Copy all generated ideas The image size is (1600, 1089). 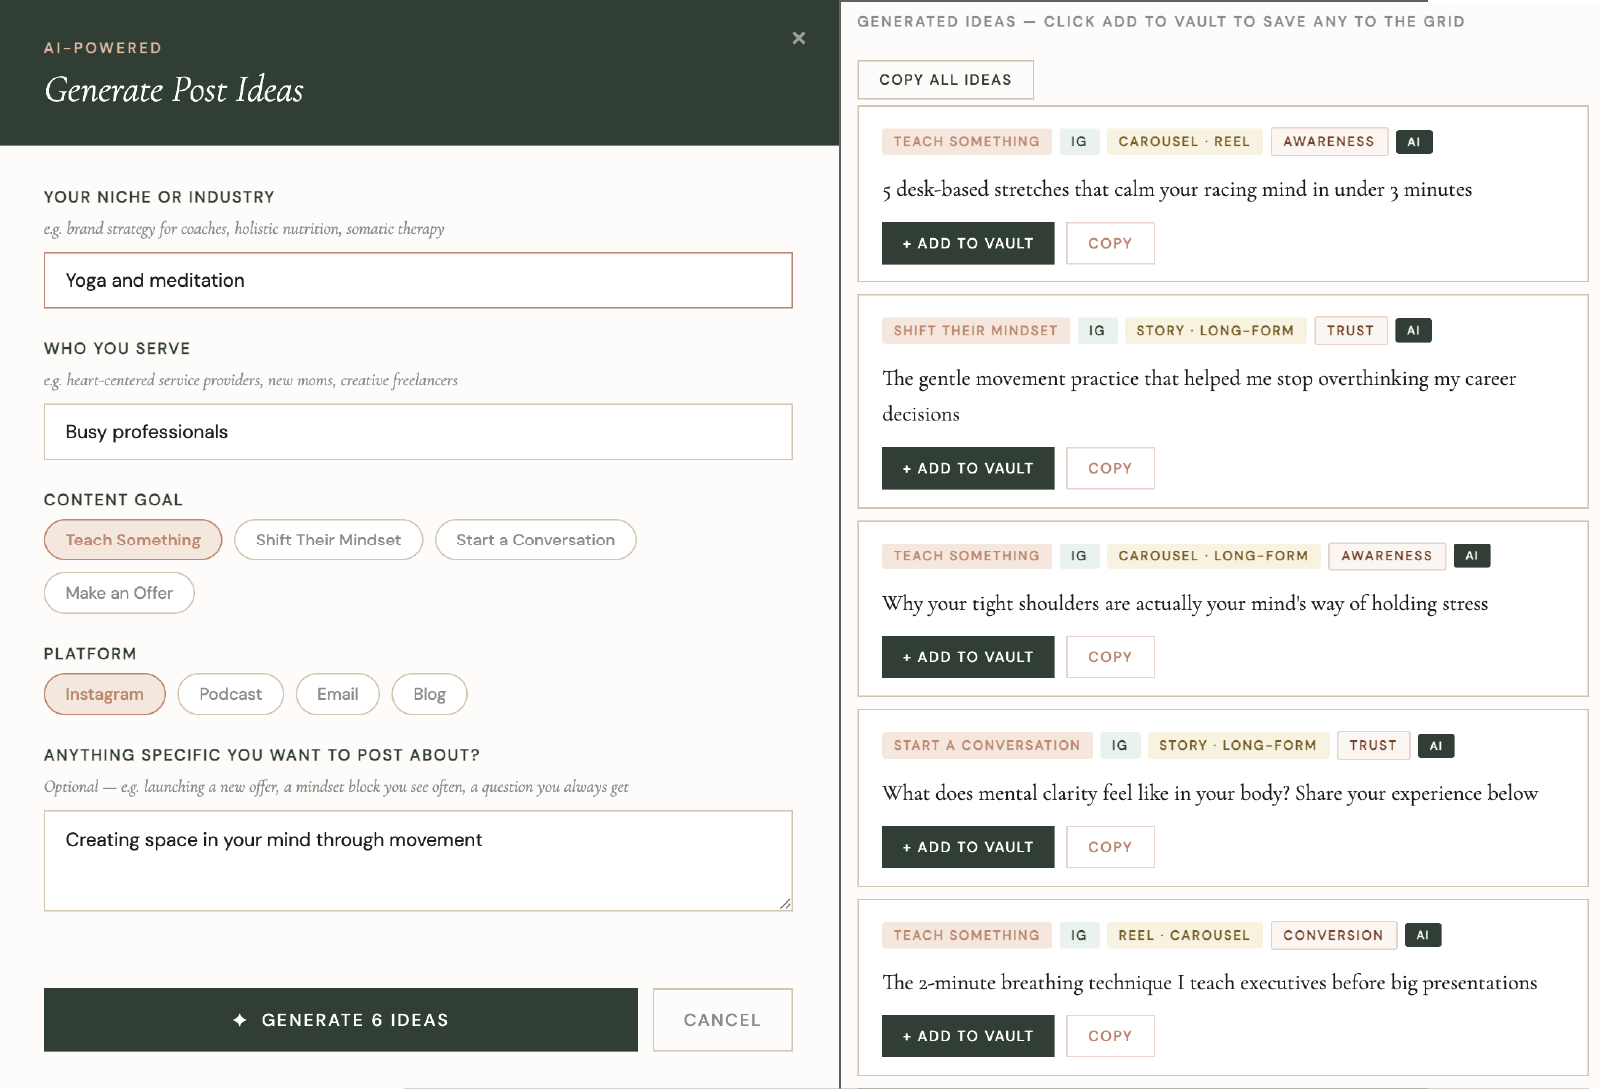945,80
